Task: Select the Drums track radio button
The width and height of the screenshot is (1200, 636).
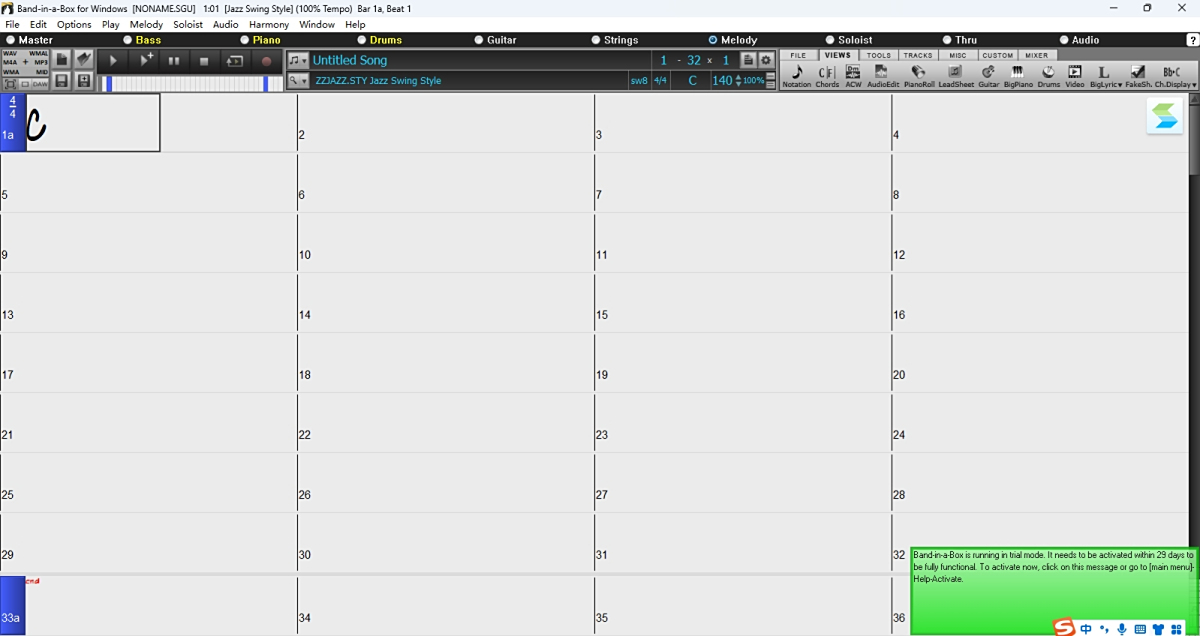Action: tap(363, 40)
